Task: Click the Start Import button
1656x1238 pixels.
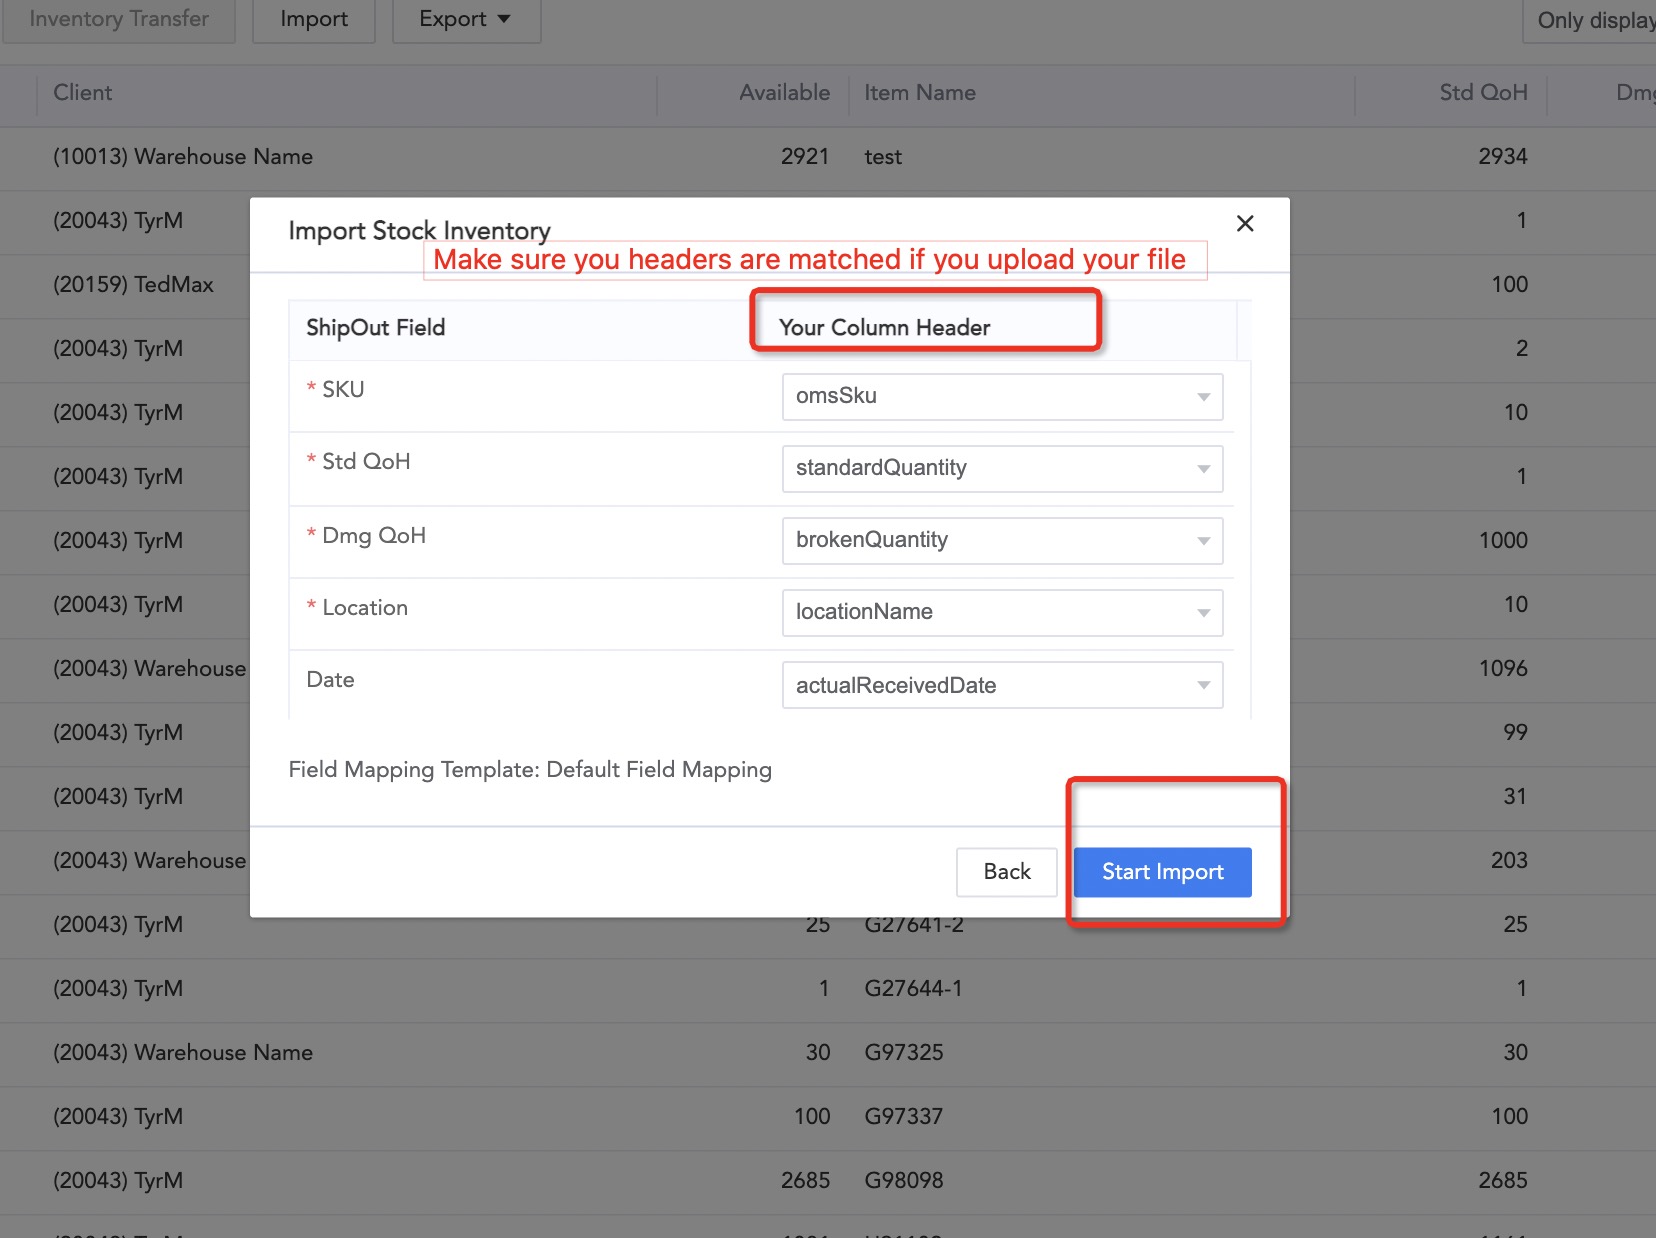Action: coord(1162,872)
